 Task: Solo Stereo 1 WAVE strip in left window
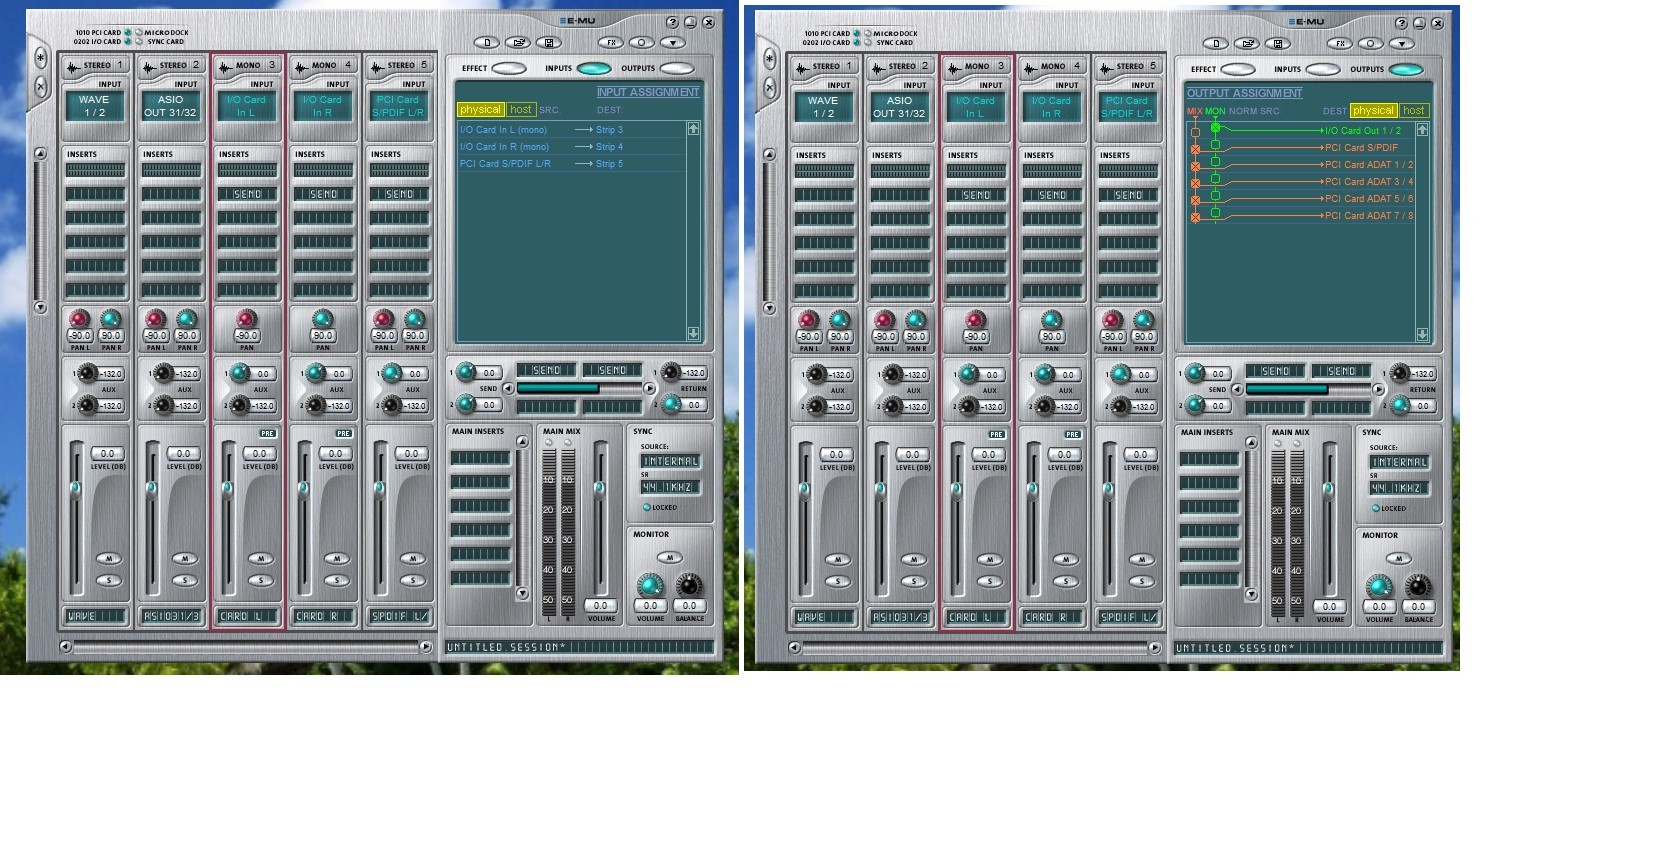point(108,581)
